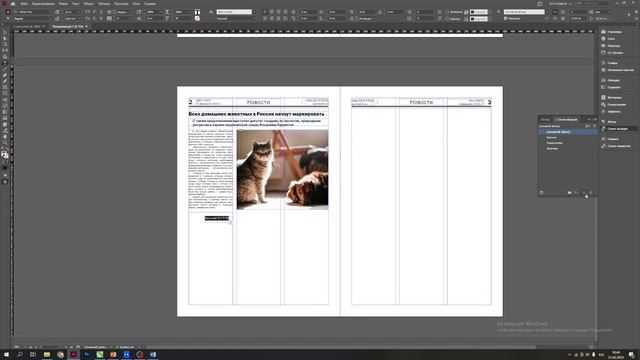Viewport: 640px width, 360px height.
Task: Open the font style dropdown
Action: (x=51, y=18)
